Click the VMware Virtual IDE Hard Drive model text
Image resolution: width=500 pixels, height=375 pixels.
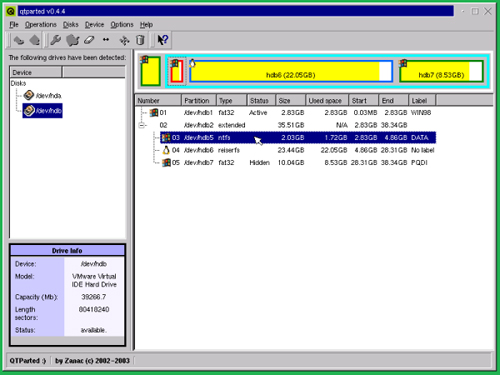(x=94, y=280)
